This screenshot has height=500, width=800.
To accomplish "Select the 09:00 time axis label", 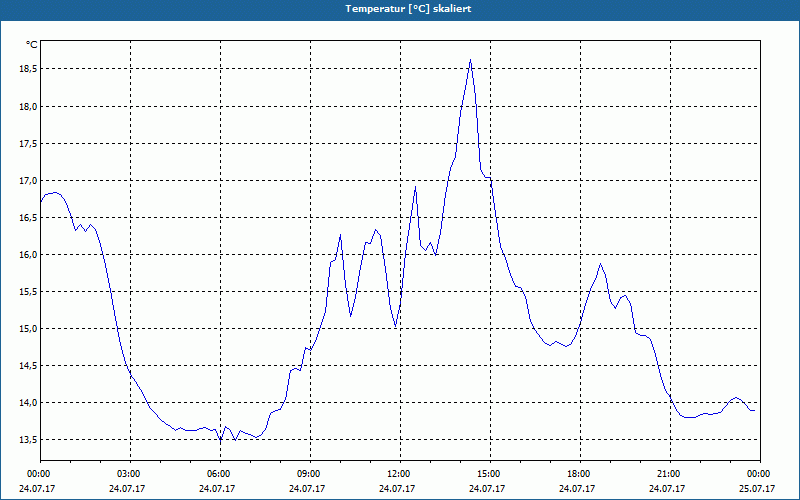I will click(308, 474).
